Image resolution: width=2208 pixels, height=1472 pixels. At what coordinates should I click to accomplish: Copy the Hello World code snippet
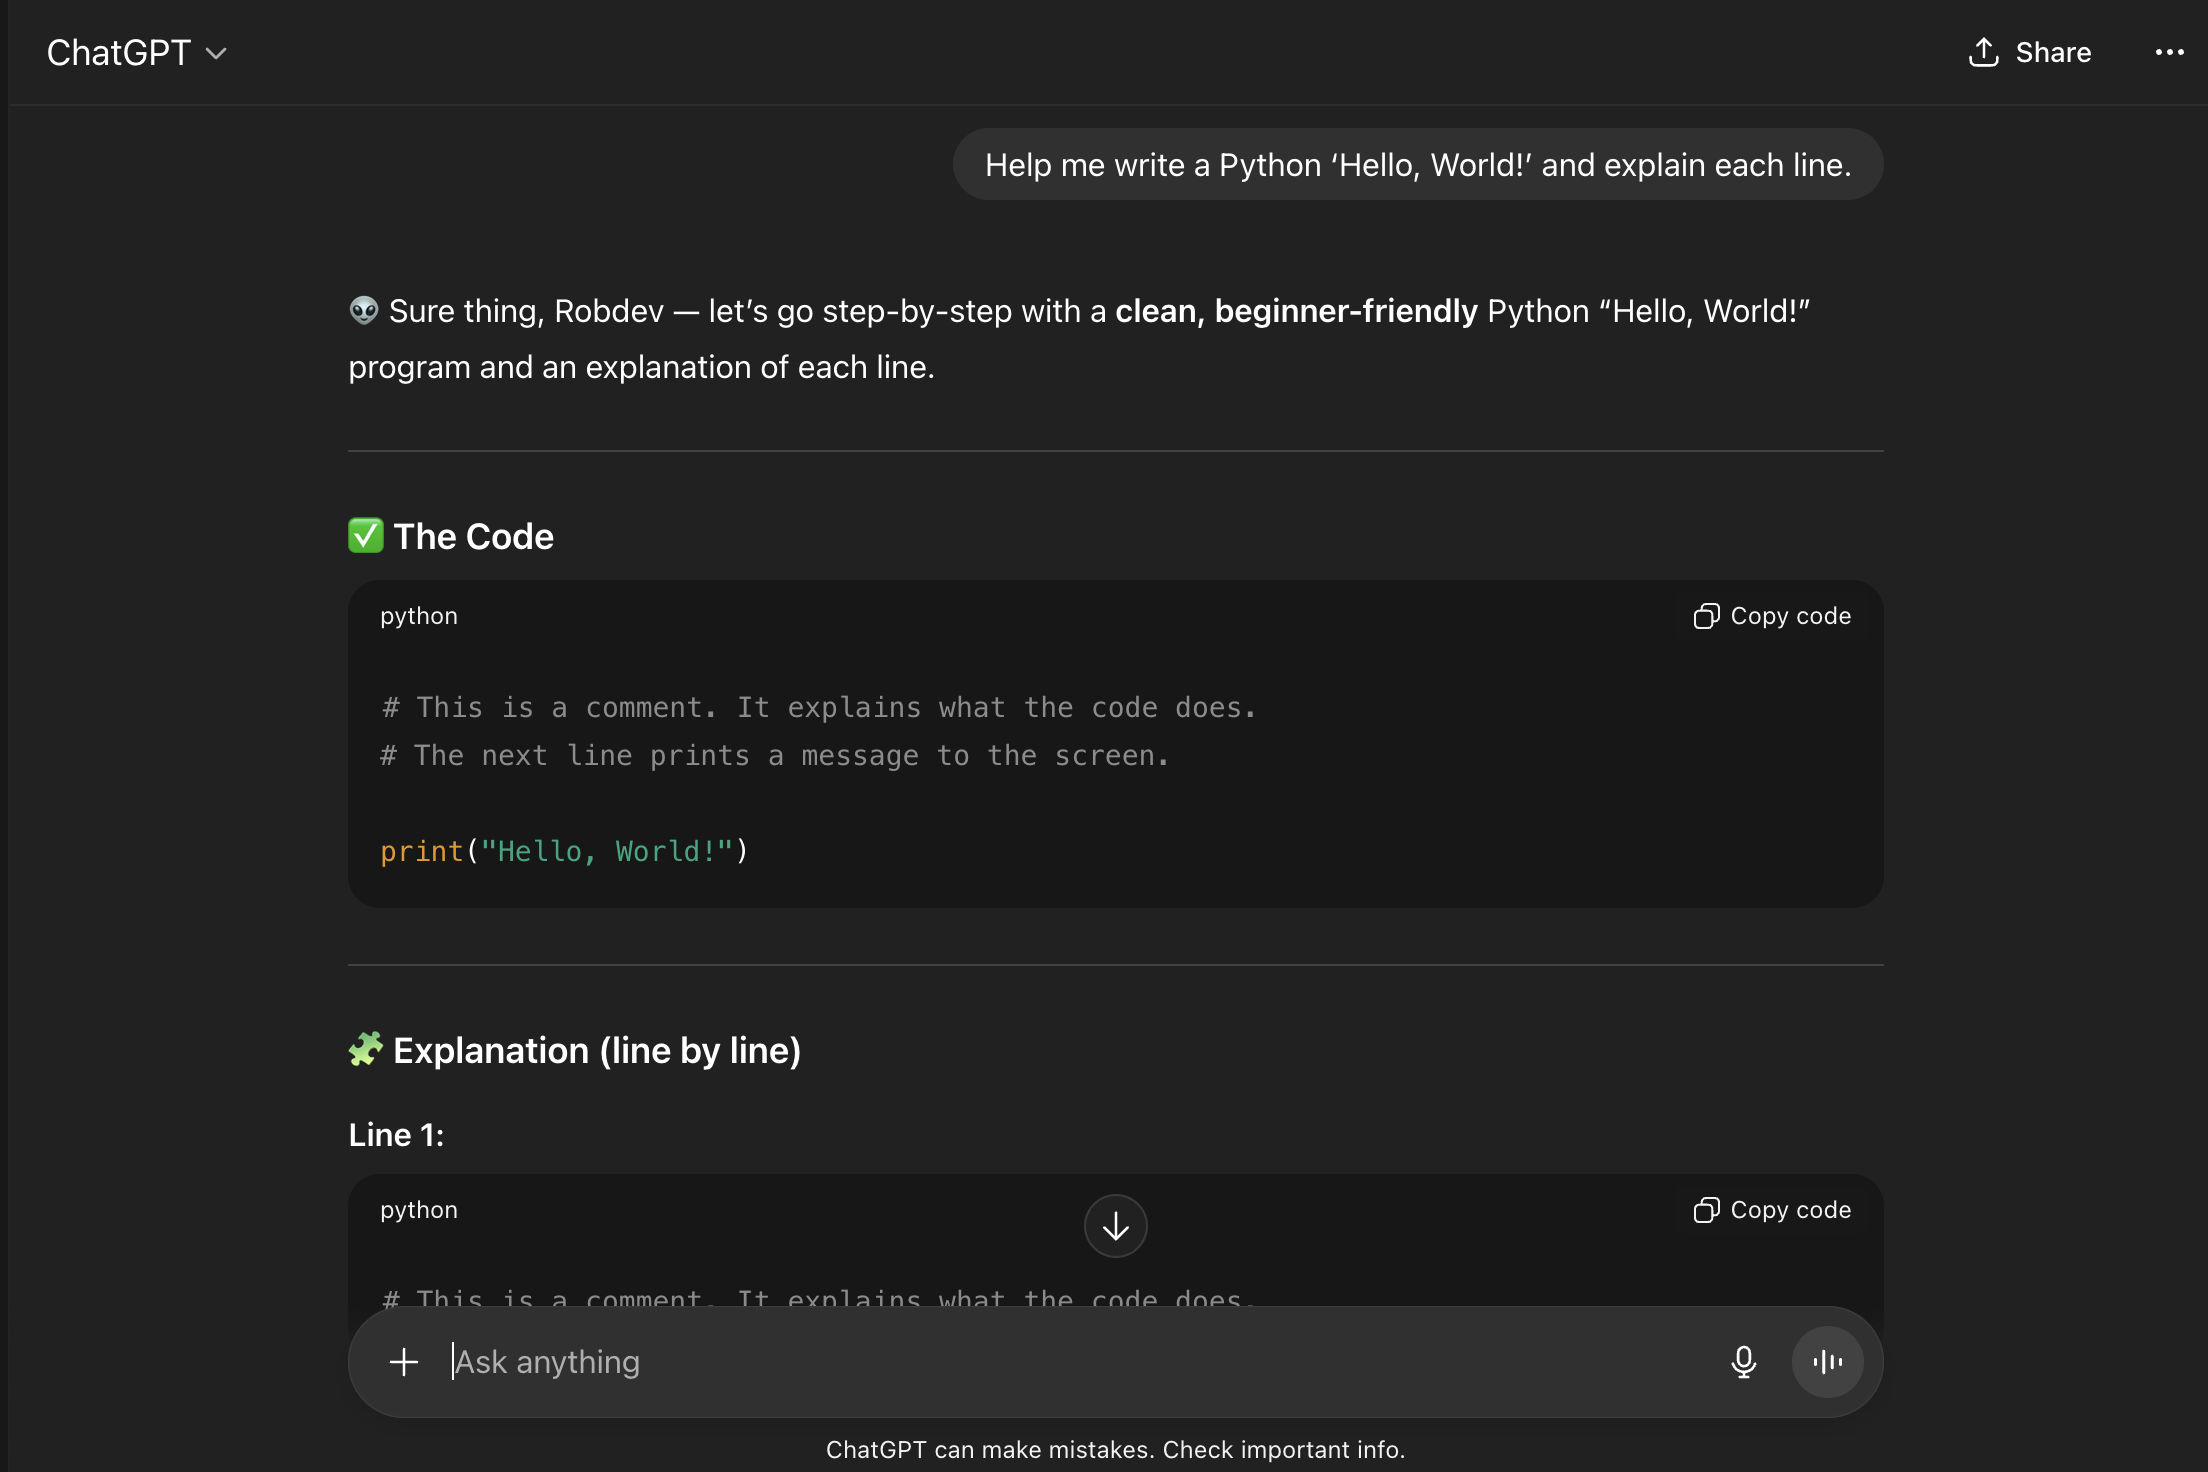click(1771, 616)
